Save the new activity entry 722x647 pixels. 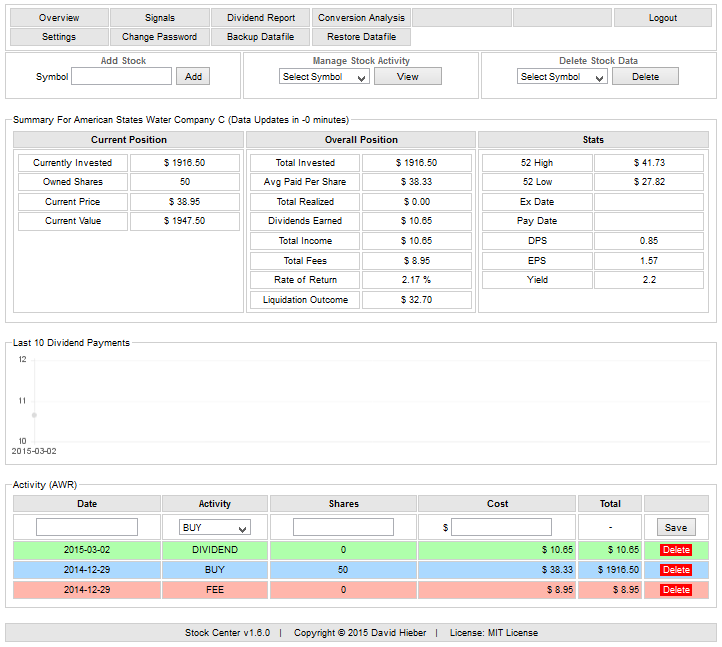pos(675,527)
